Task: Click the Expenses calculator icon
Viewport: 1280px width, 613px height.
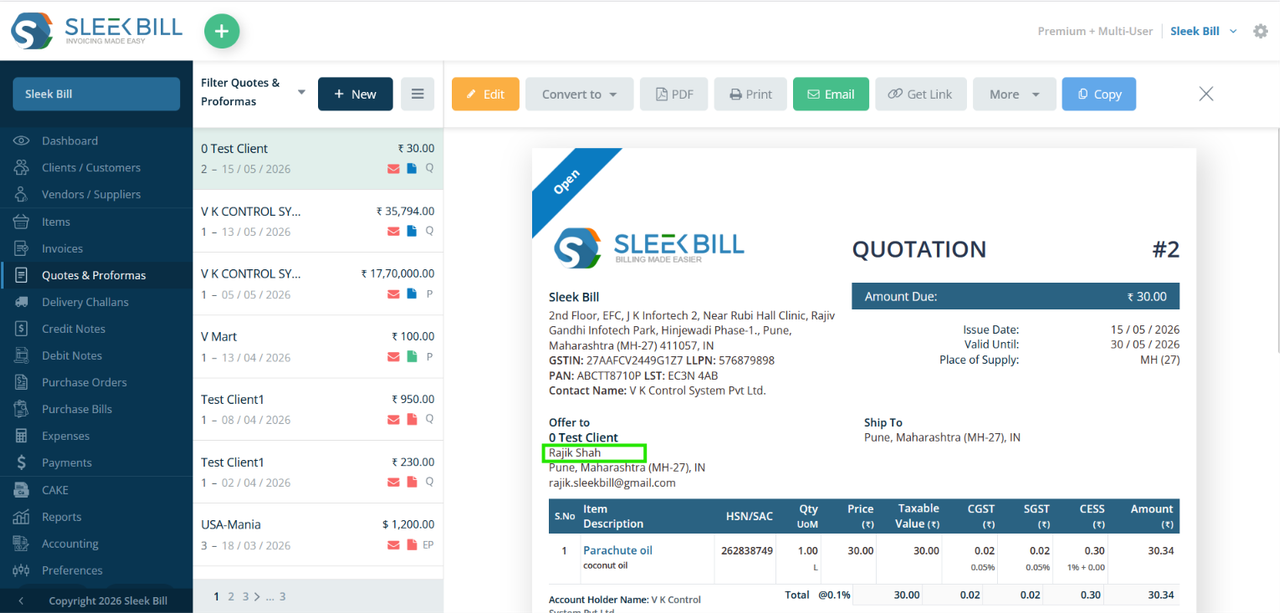Action: click(21, 436)
